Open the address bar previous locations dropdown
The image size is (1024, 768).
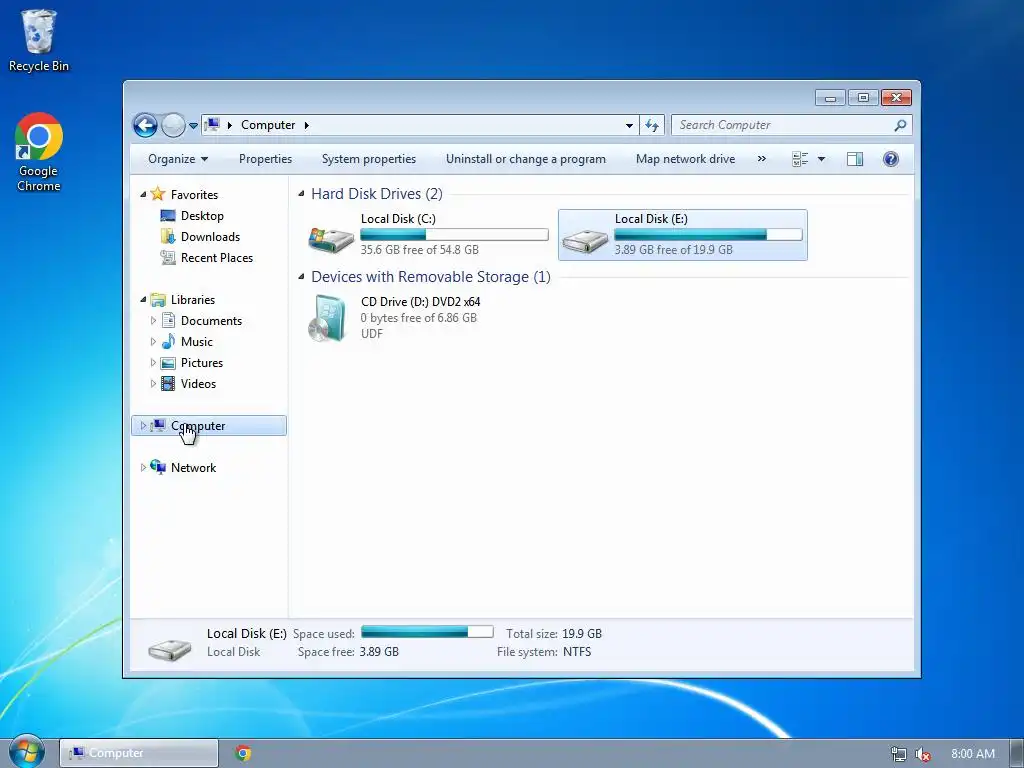(x=629, y=125)
